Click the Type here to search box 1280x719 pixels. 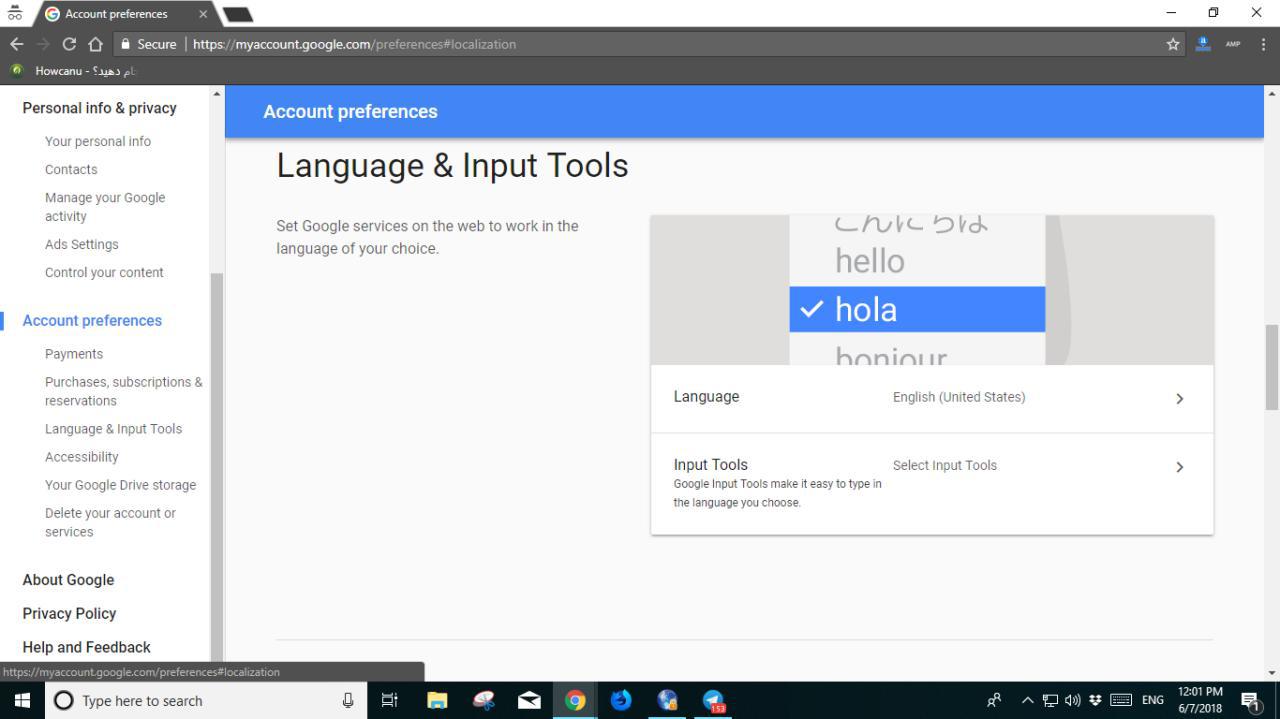pyautogui.click(x=205, y=700)
